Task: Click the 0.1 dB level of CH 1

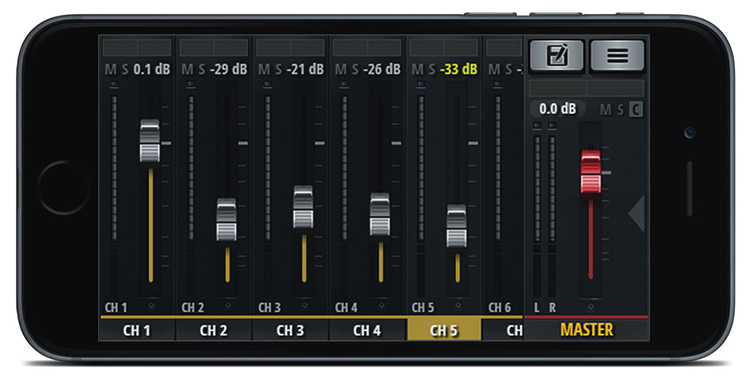Action: coord(152,69)
